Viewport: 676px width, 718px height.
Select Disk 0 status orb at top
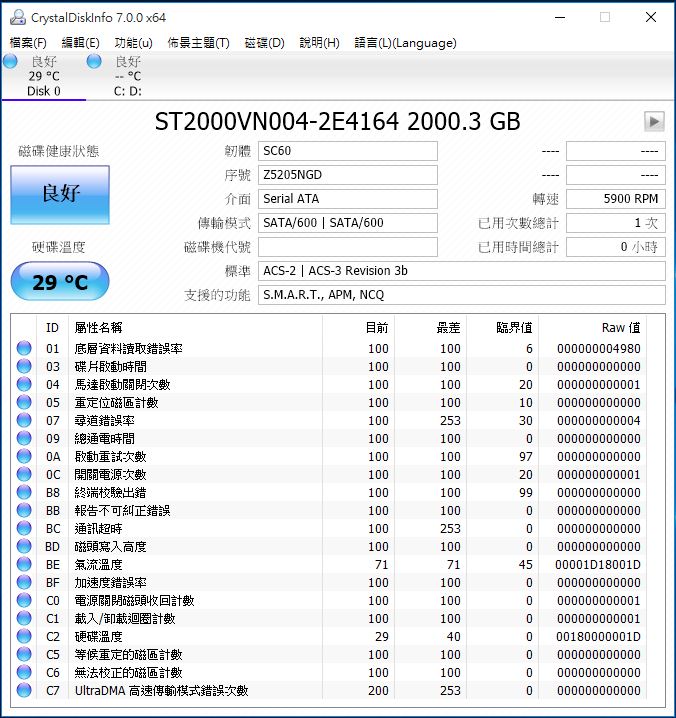pos(10,61)
